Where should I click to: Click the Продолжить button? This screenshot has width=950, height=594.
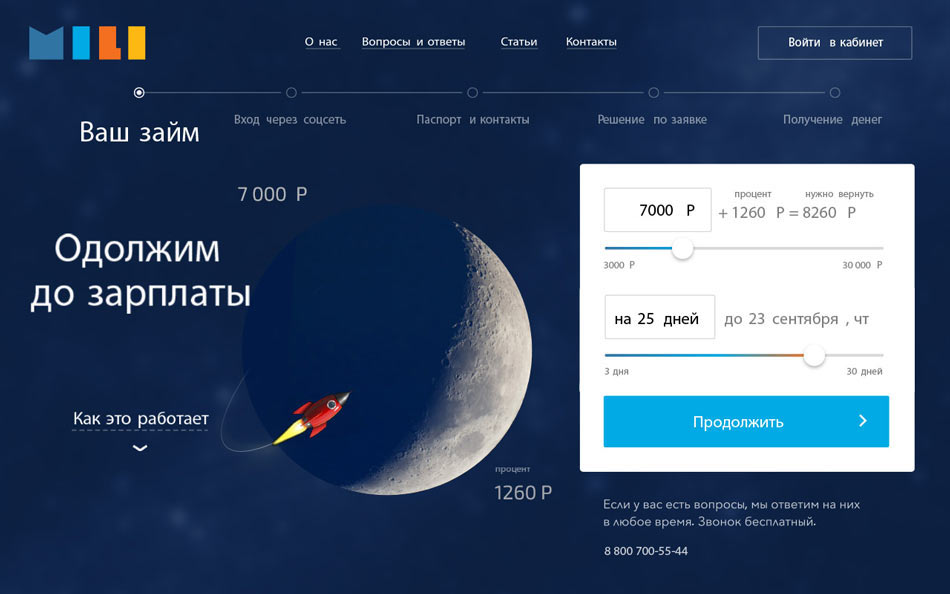[746, 421]
